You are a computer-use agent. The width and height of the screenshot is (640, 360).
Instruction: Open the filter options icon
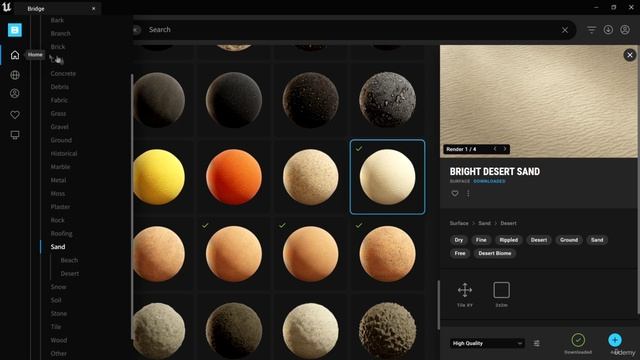tap(591, 29)
